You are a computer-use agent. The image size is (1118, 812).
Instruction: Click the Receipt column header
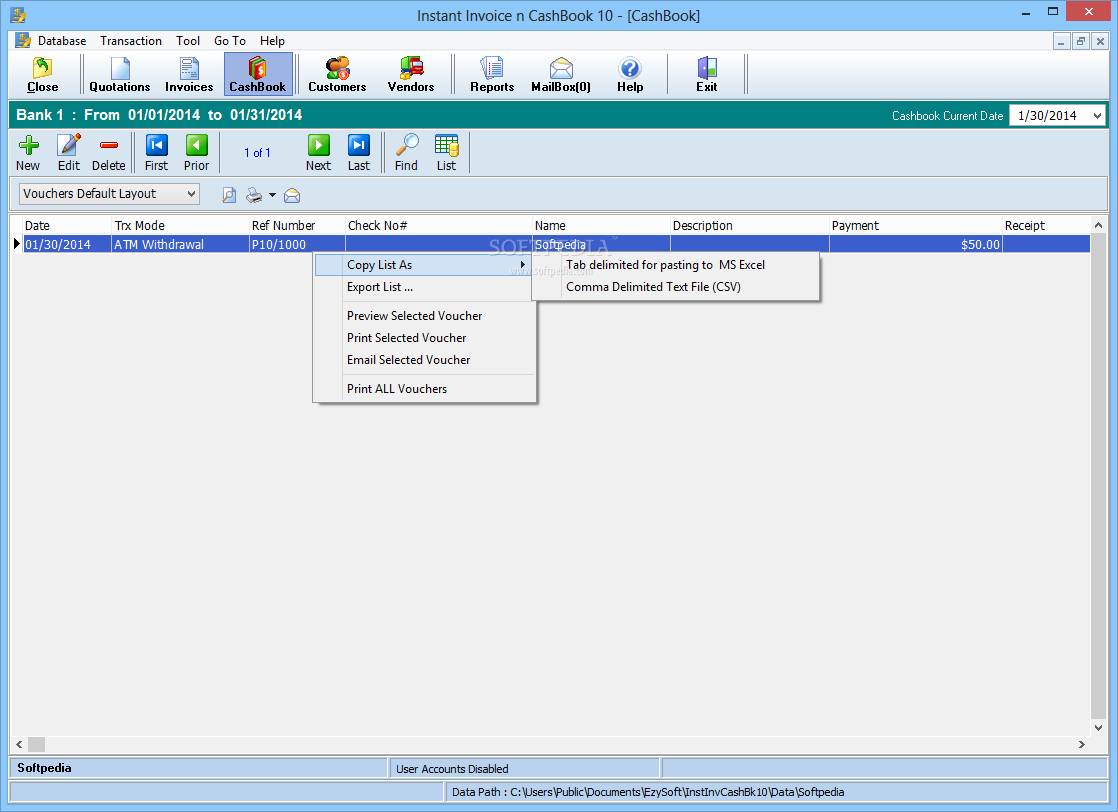click(1046, 225)
